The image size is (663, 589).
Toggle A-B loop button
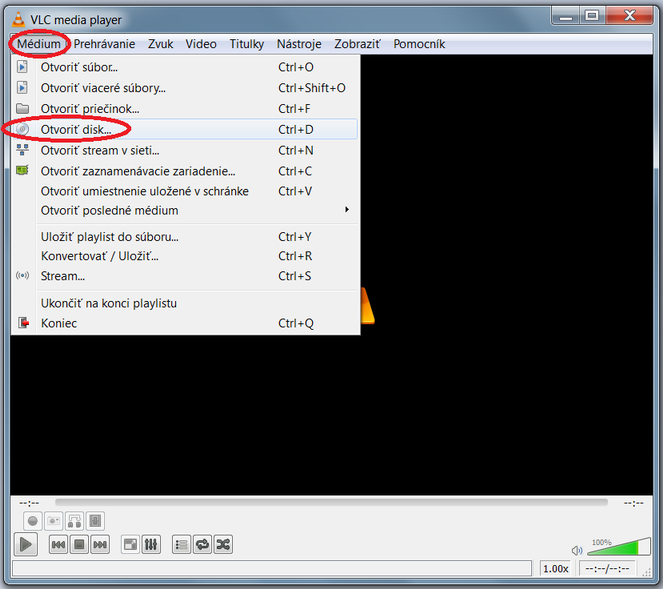tap(74, 521)
